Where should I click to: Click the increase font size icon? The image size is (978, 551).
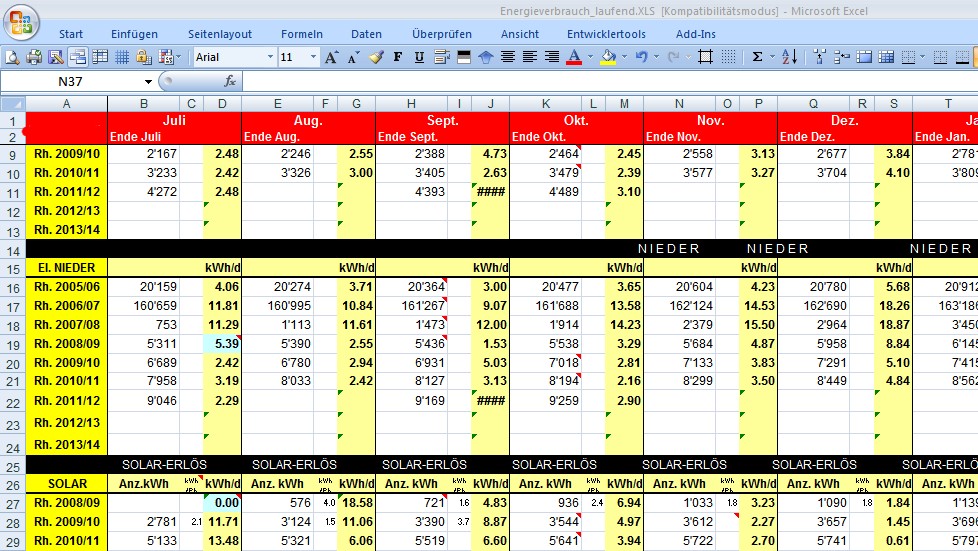click(x=331, y=57)
